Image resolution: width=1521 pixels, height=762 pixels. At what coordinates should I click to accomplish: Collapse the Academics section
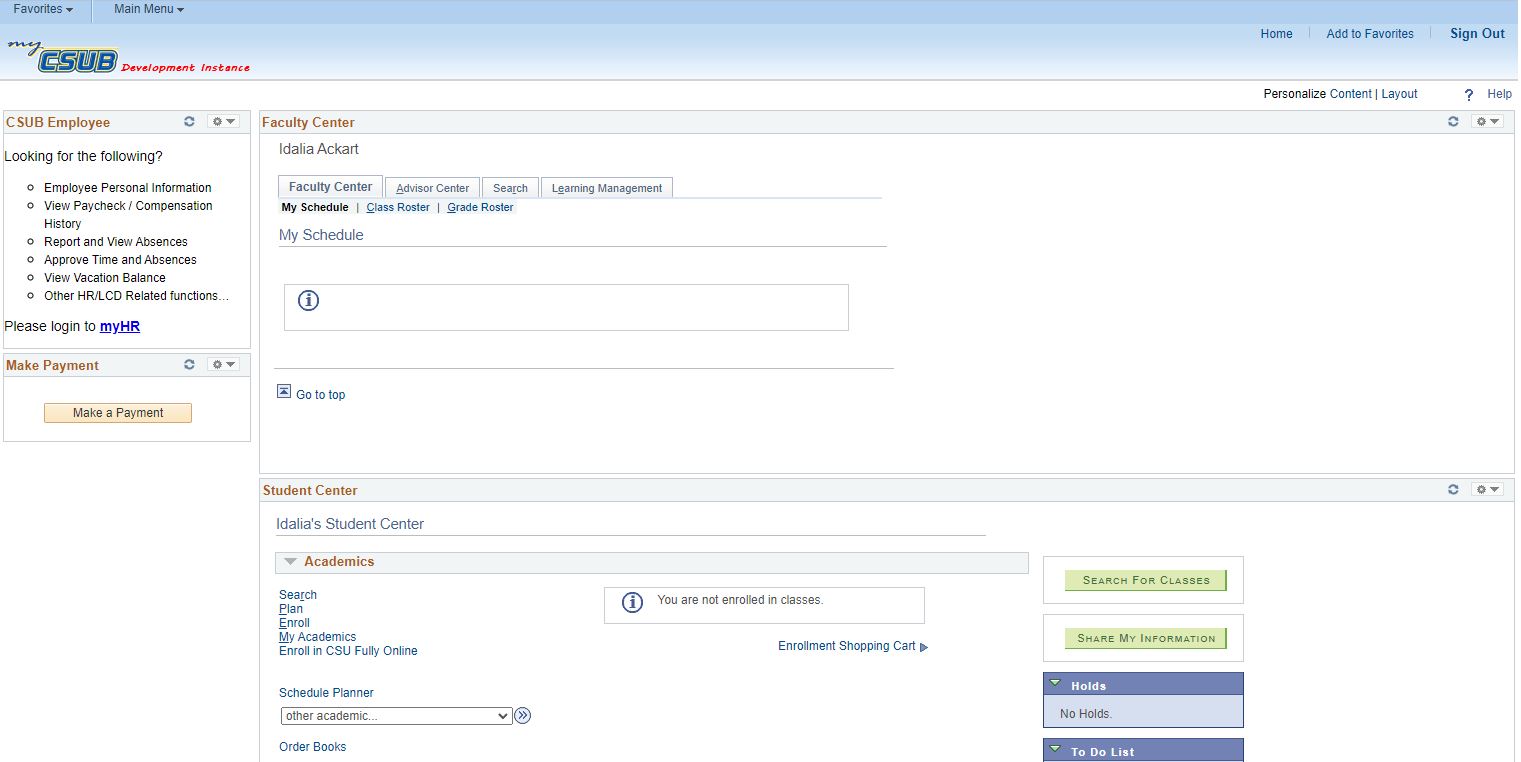290,562
